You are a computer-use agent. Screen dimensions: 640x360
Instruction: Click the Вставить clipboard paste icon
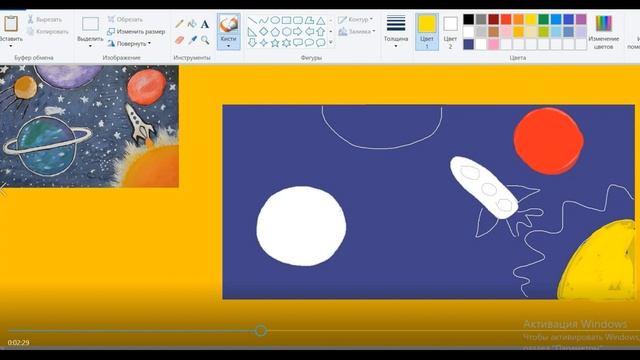[11, 24]
